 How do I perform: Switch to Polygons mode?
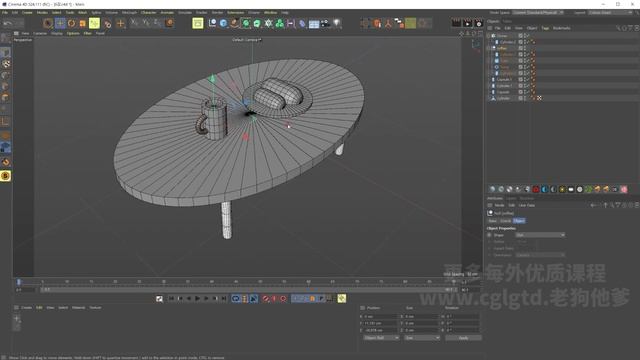tap(6, 98)
